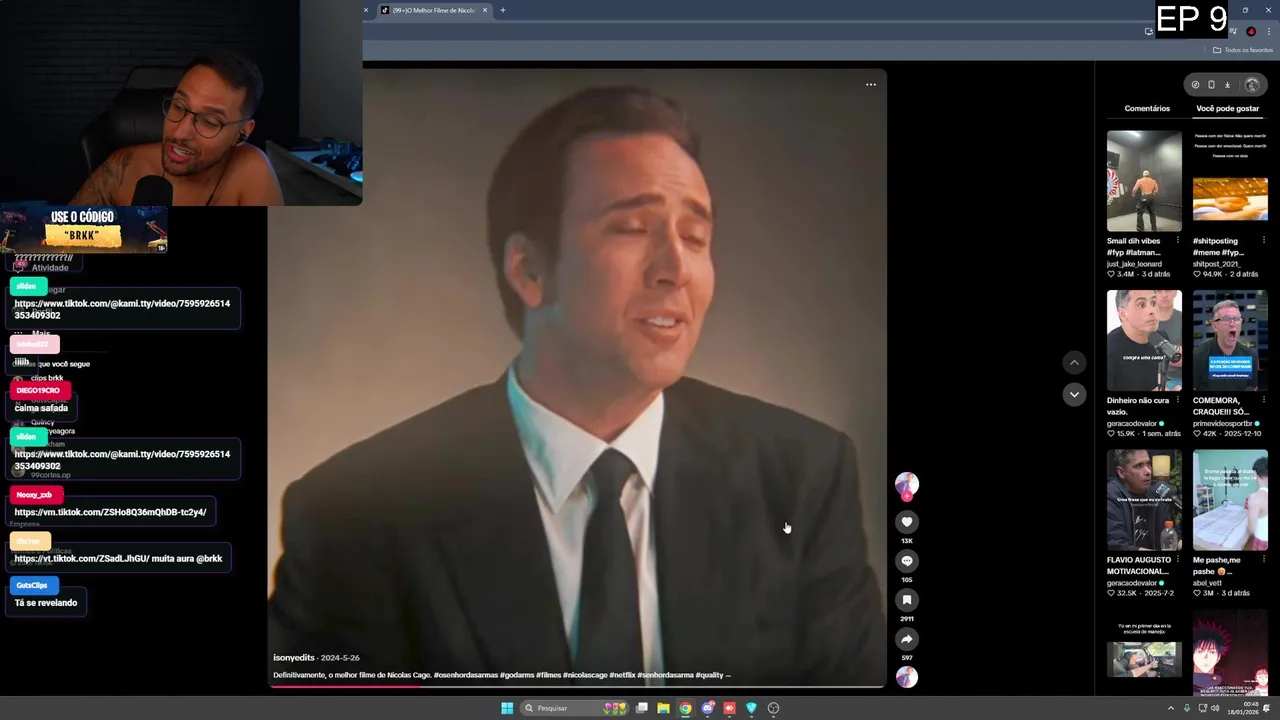Open the vt.tiktok.com muita aura chat link
Viewport: 1280px width, 720px height.
(82, 558)
